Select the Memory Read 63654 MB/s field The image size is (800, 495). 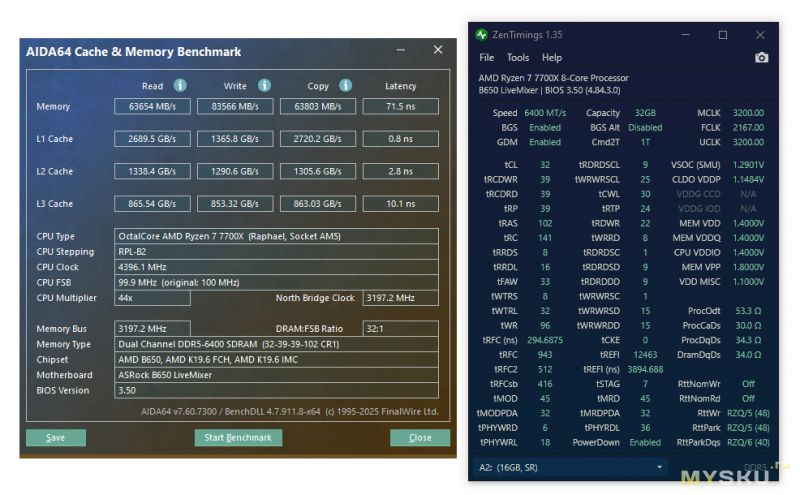click(x=152, y=106)
